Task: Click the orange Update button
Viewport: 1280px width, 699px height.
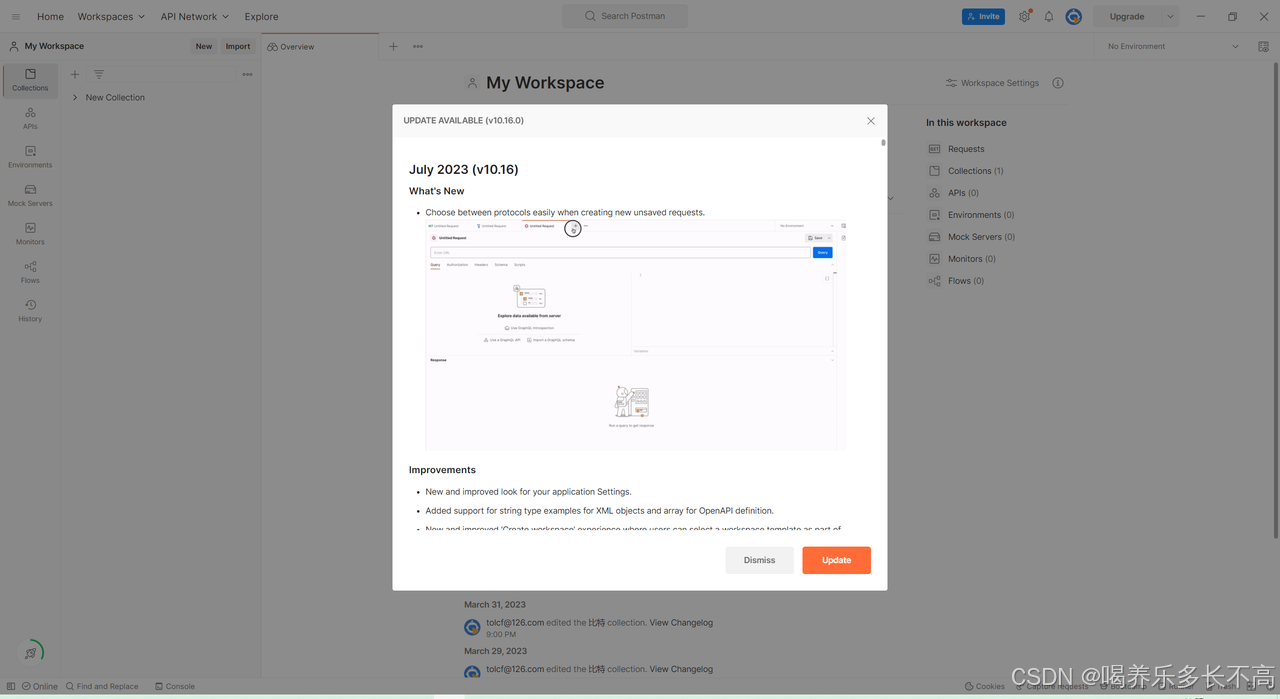Action: tap(836, 560)
